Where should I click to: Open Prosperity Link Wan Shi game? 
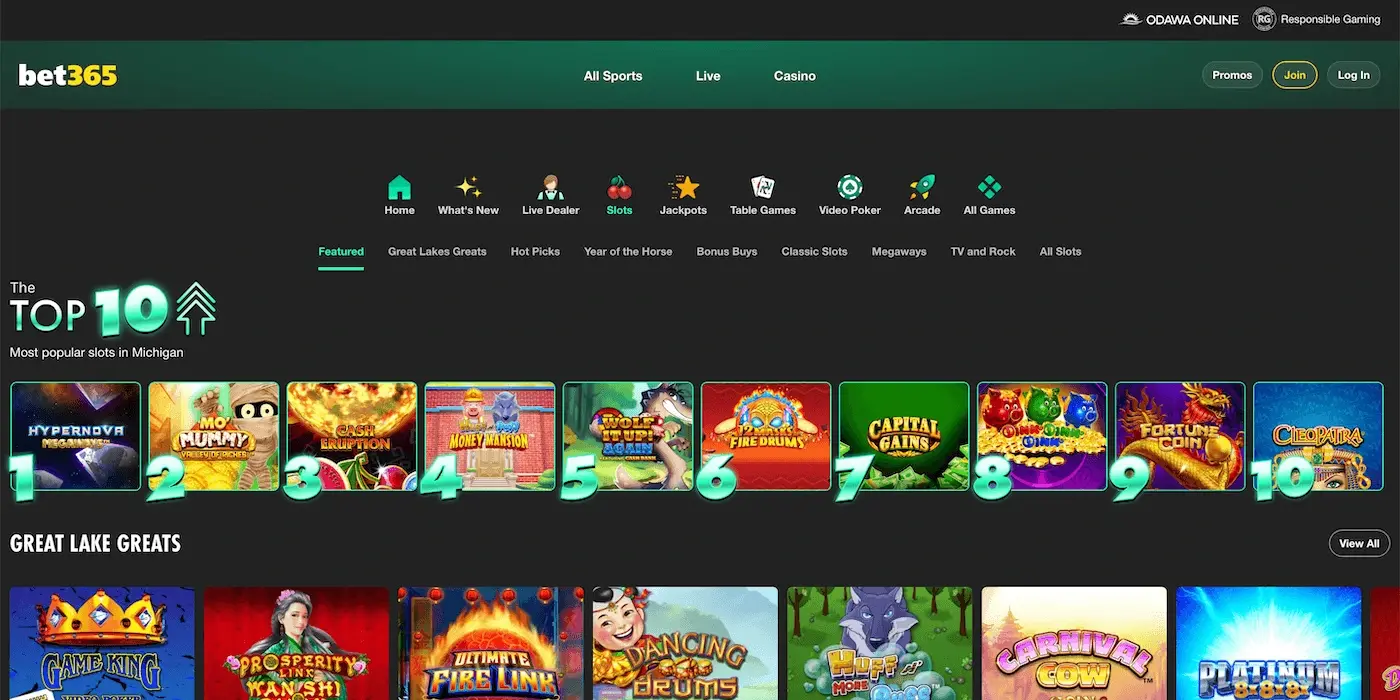pyautogui.click(x=296, y=643)
